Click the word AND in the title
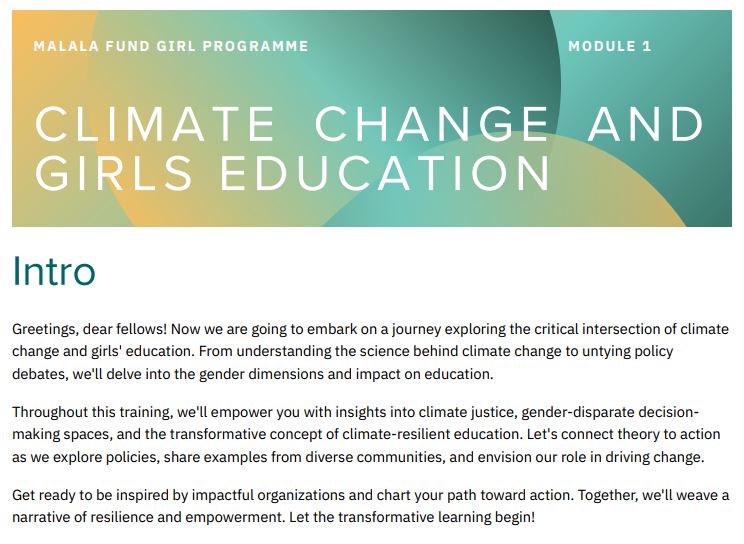Viewport: 744px width, 544px height. click(x=646, y=125)
